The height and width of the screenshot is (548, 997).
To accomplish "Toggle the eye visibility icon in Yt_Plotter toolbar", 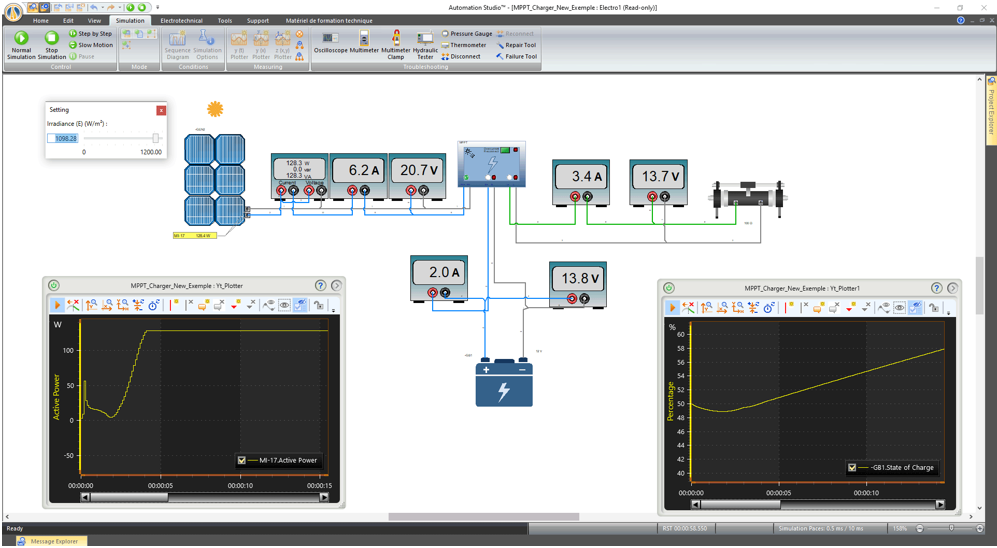I will click(285, 306).
